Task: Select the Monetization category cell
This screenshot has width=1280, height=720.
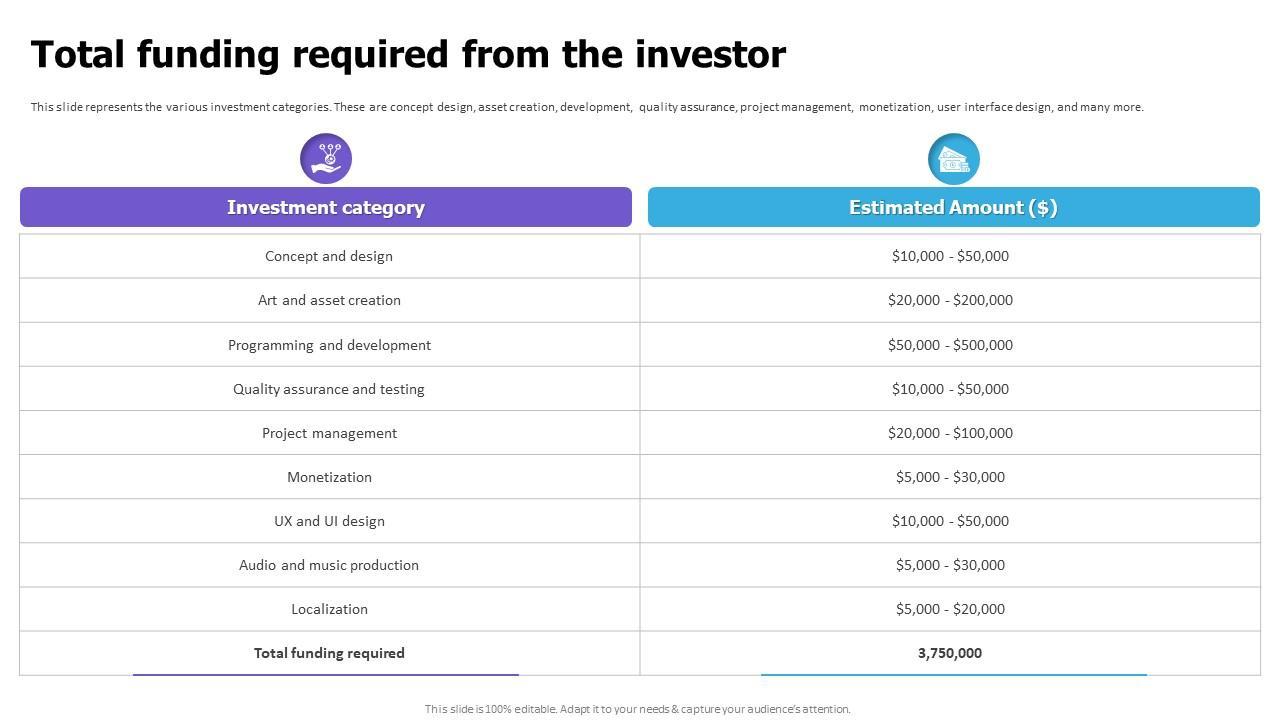Action: coord(329,477)
